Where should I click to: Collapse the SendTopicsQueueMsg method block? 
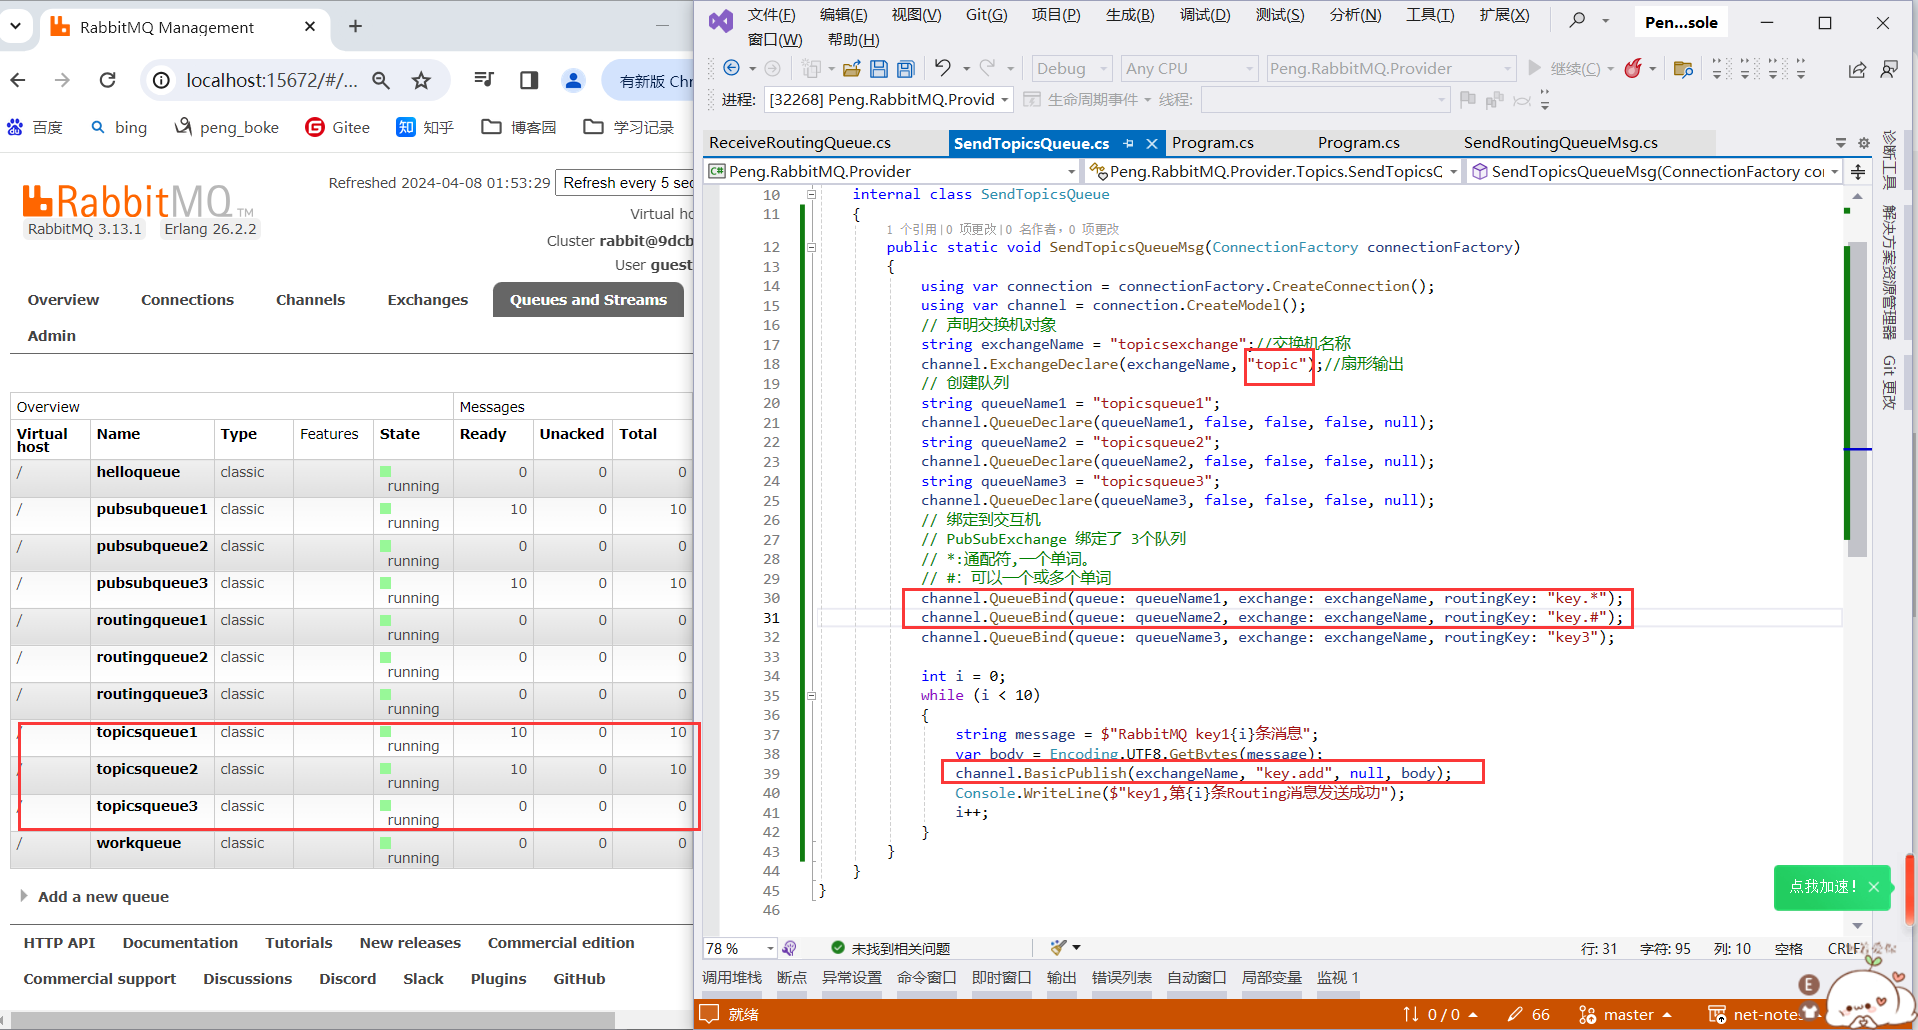[811, 247]
